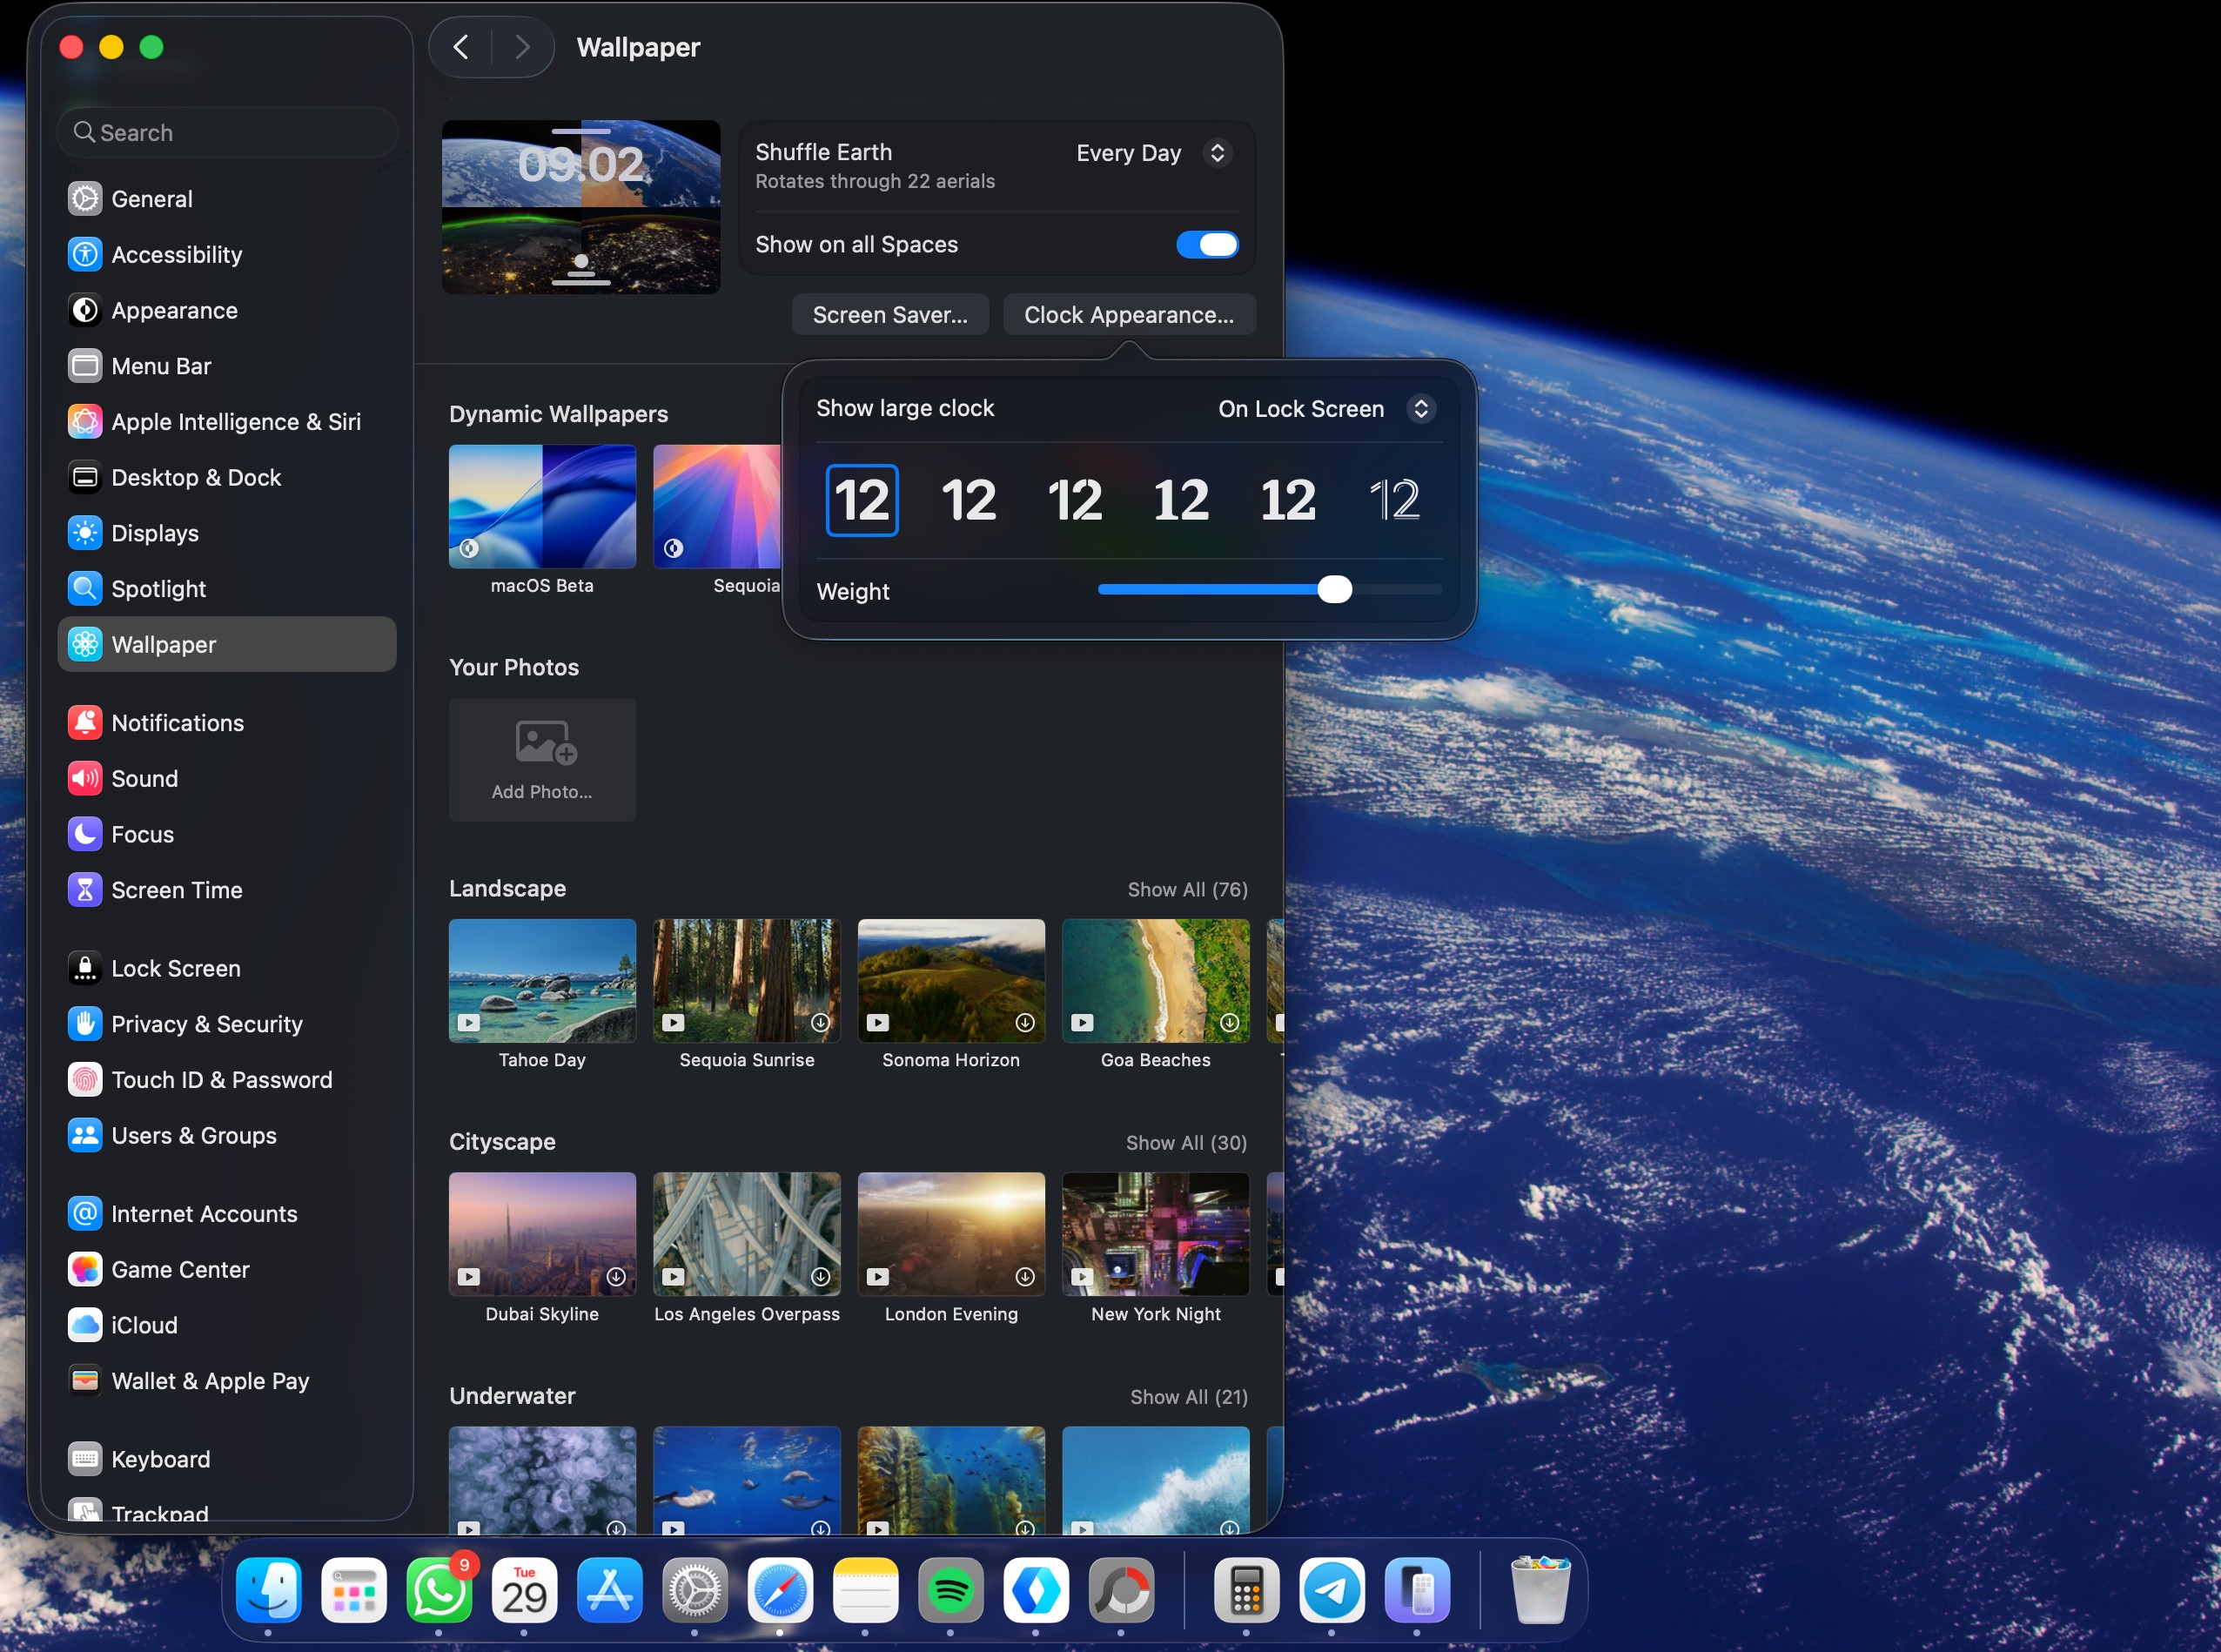
Task: Open Internet Accounts pane
Action: click(x=227, y=1214)
